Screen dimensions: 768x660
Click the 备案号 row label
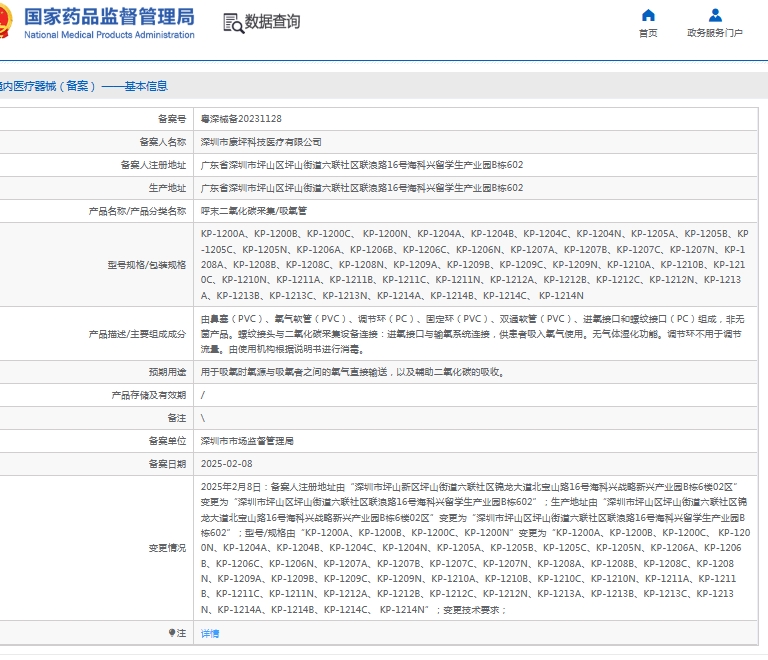point(172,118)
